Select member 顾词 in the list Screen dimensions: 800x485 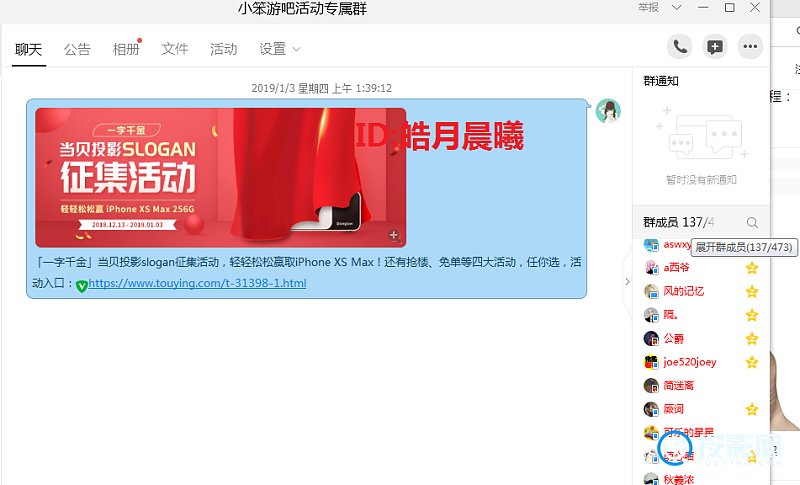point(673,409)
